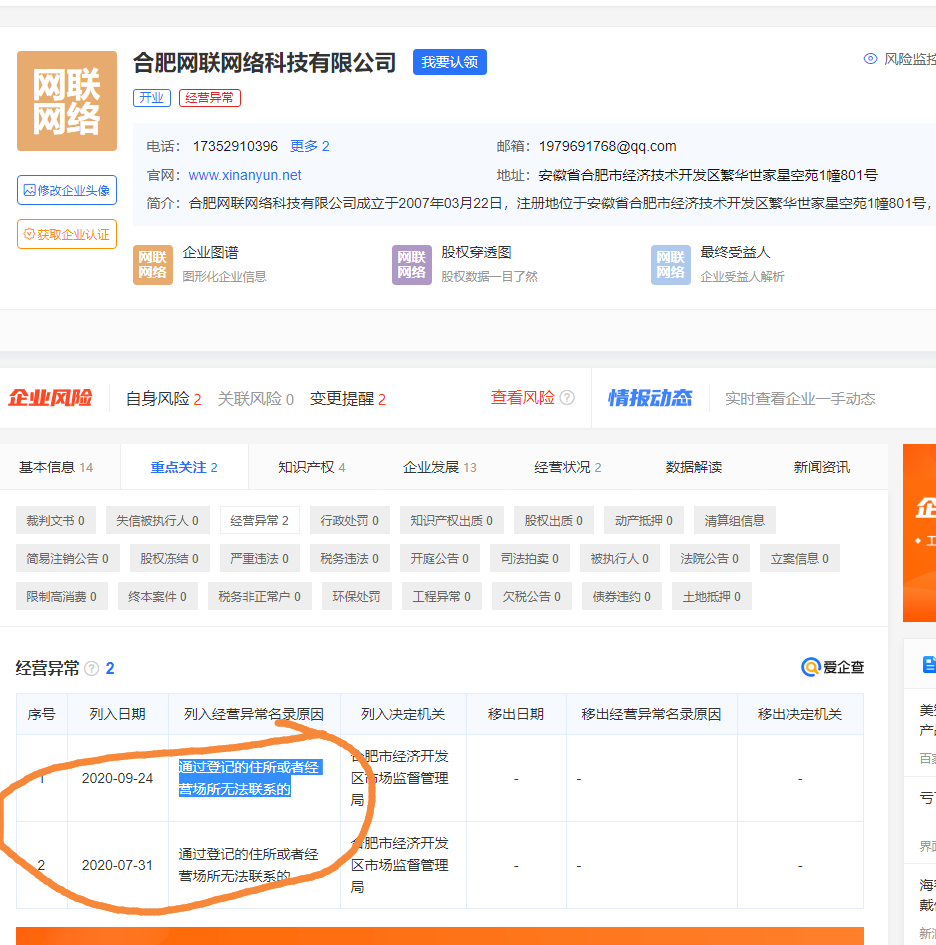
Task: Click 查看风险 link
Action: pos(523,398)
